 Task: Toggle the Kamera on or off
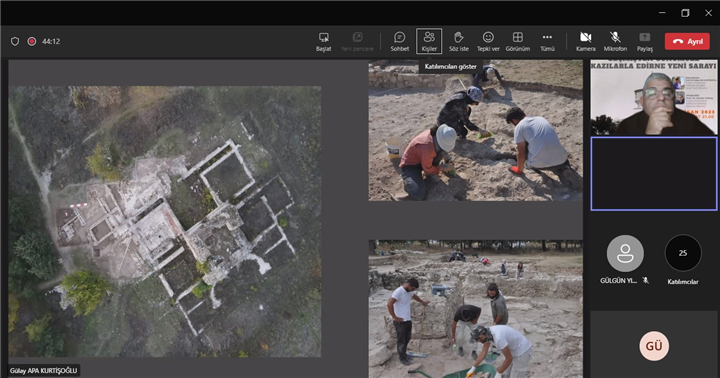[x=585, y=41]
